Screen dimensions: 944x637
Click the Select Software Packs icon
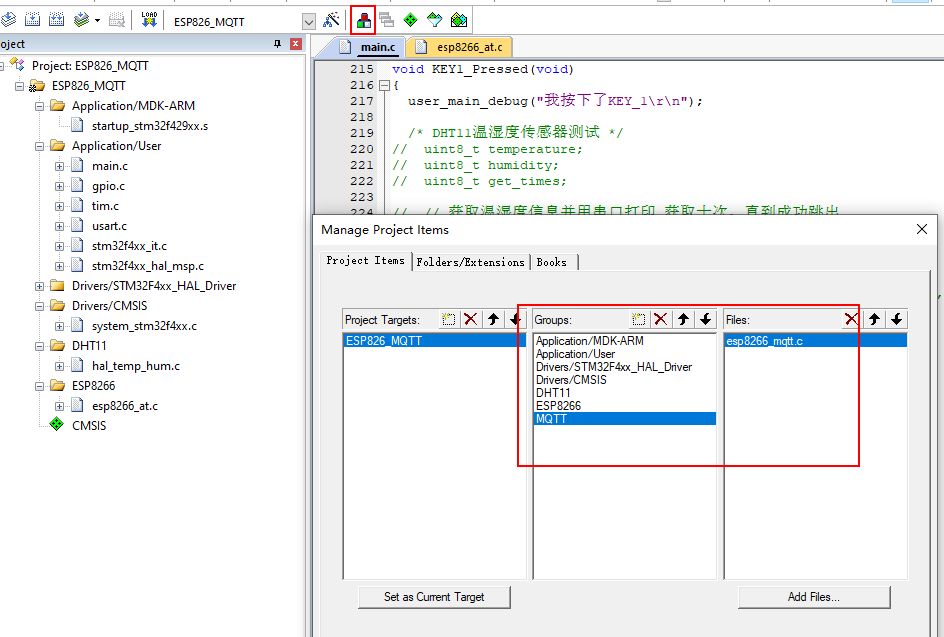434,20
